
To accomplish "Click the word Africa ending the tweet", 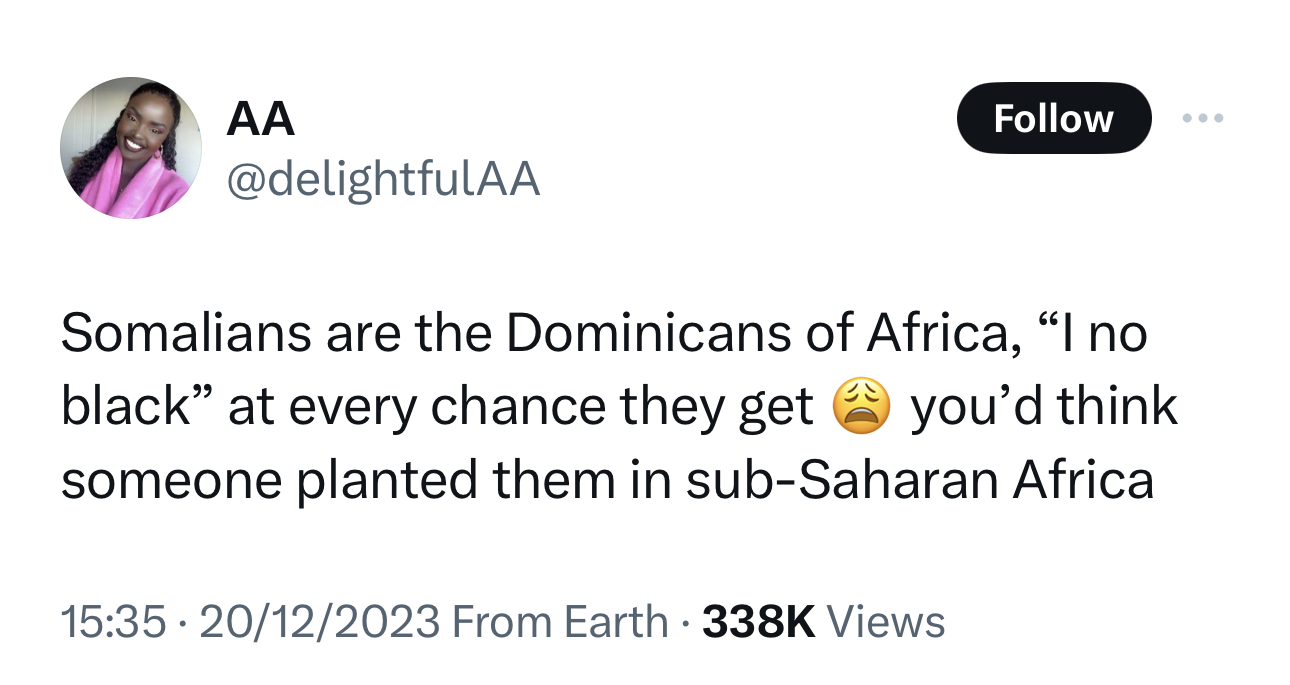I will 1082,482.
